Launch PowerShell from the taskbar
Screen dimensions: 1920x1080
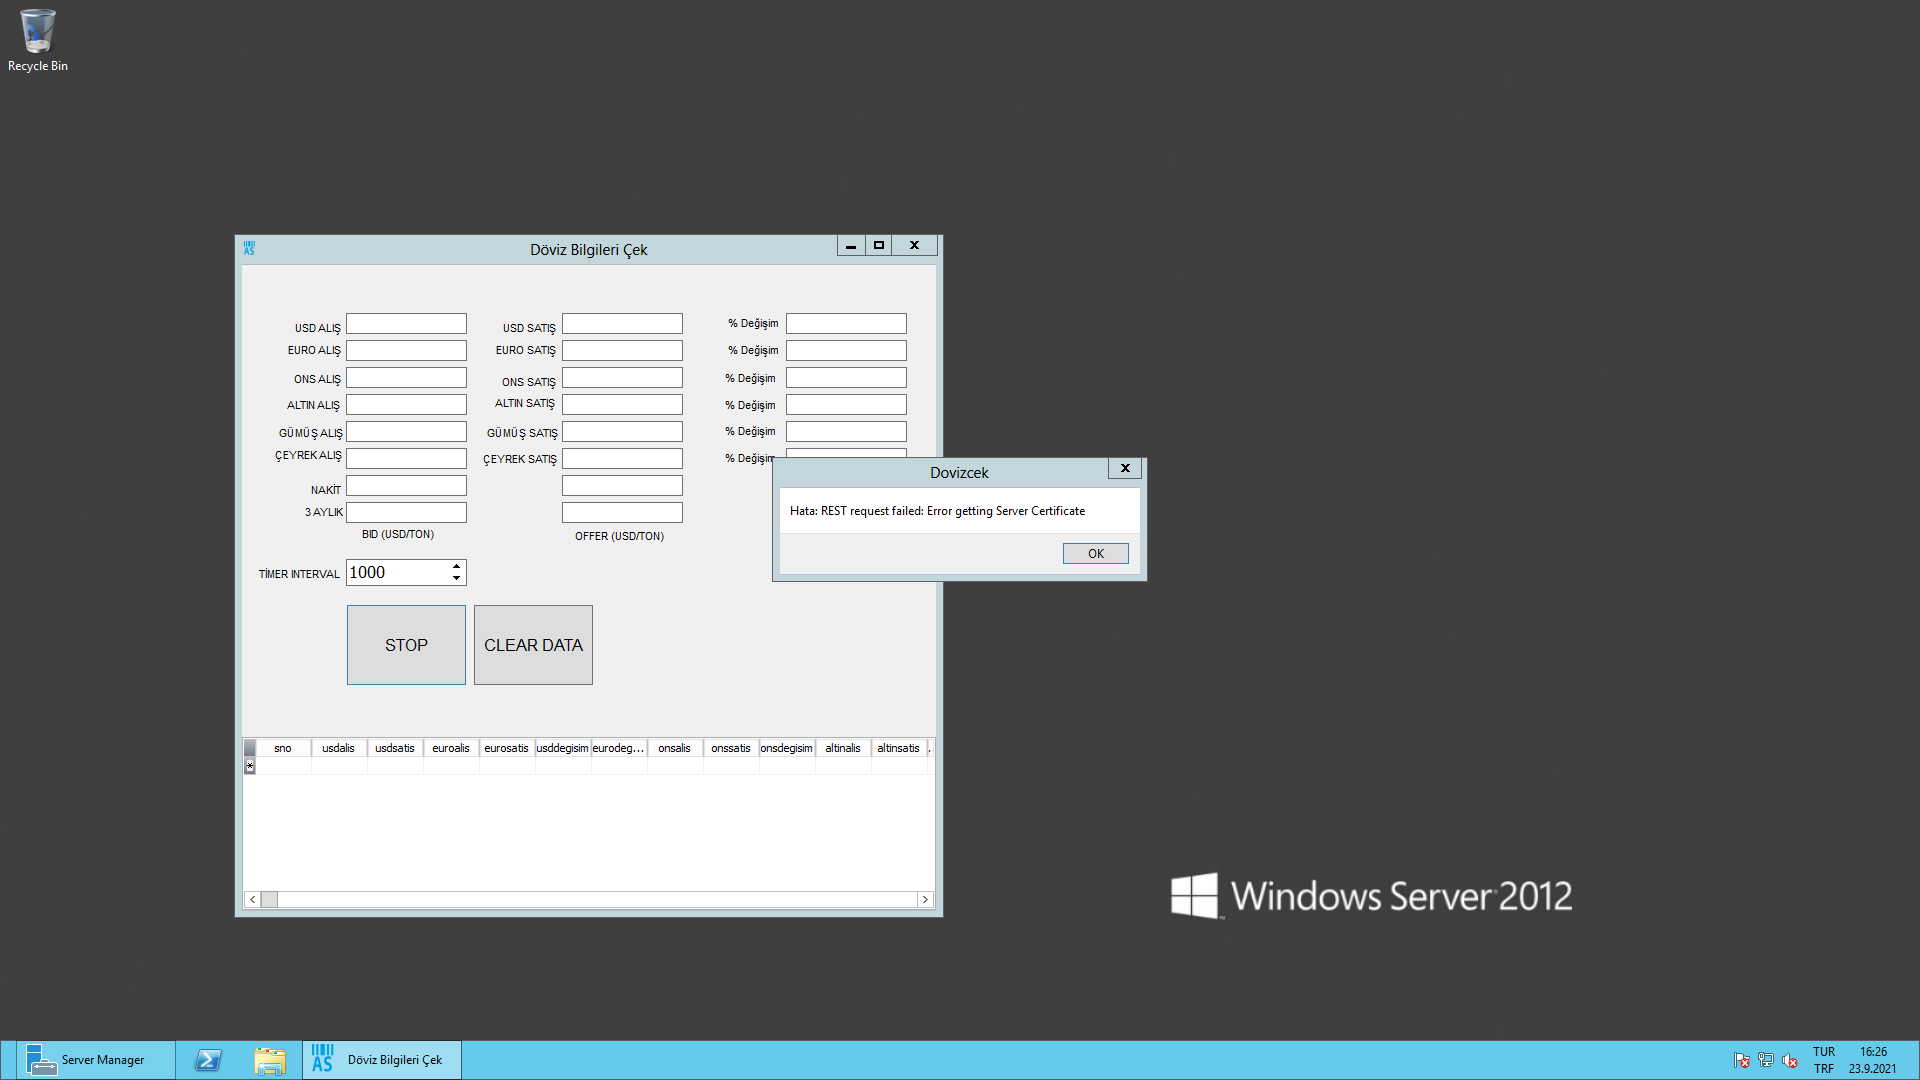208,1060
